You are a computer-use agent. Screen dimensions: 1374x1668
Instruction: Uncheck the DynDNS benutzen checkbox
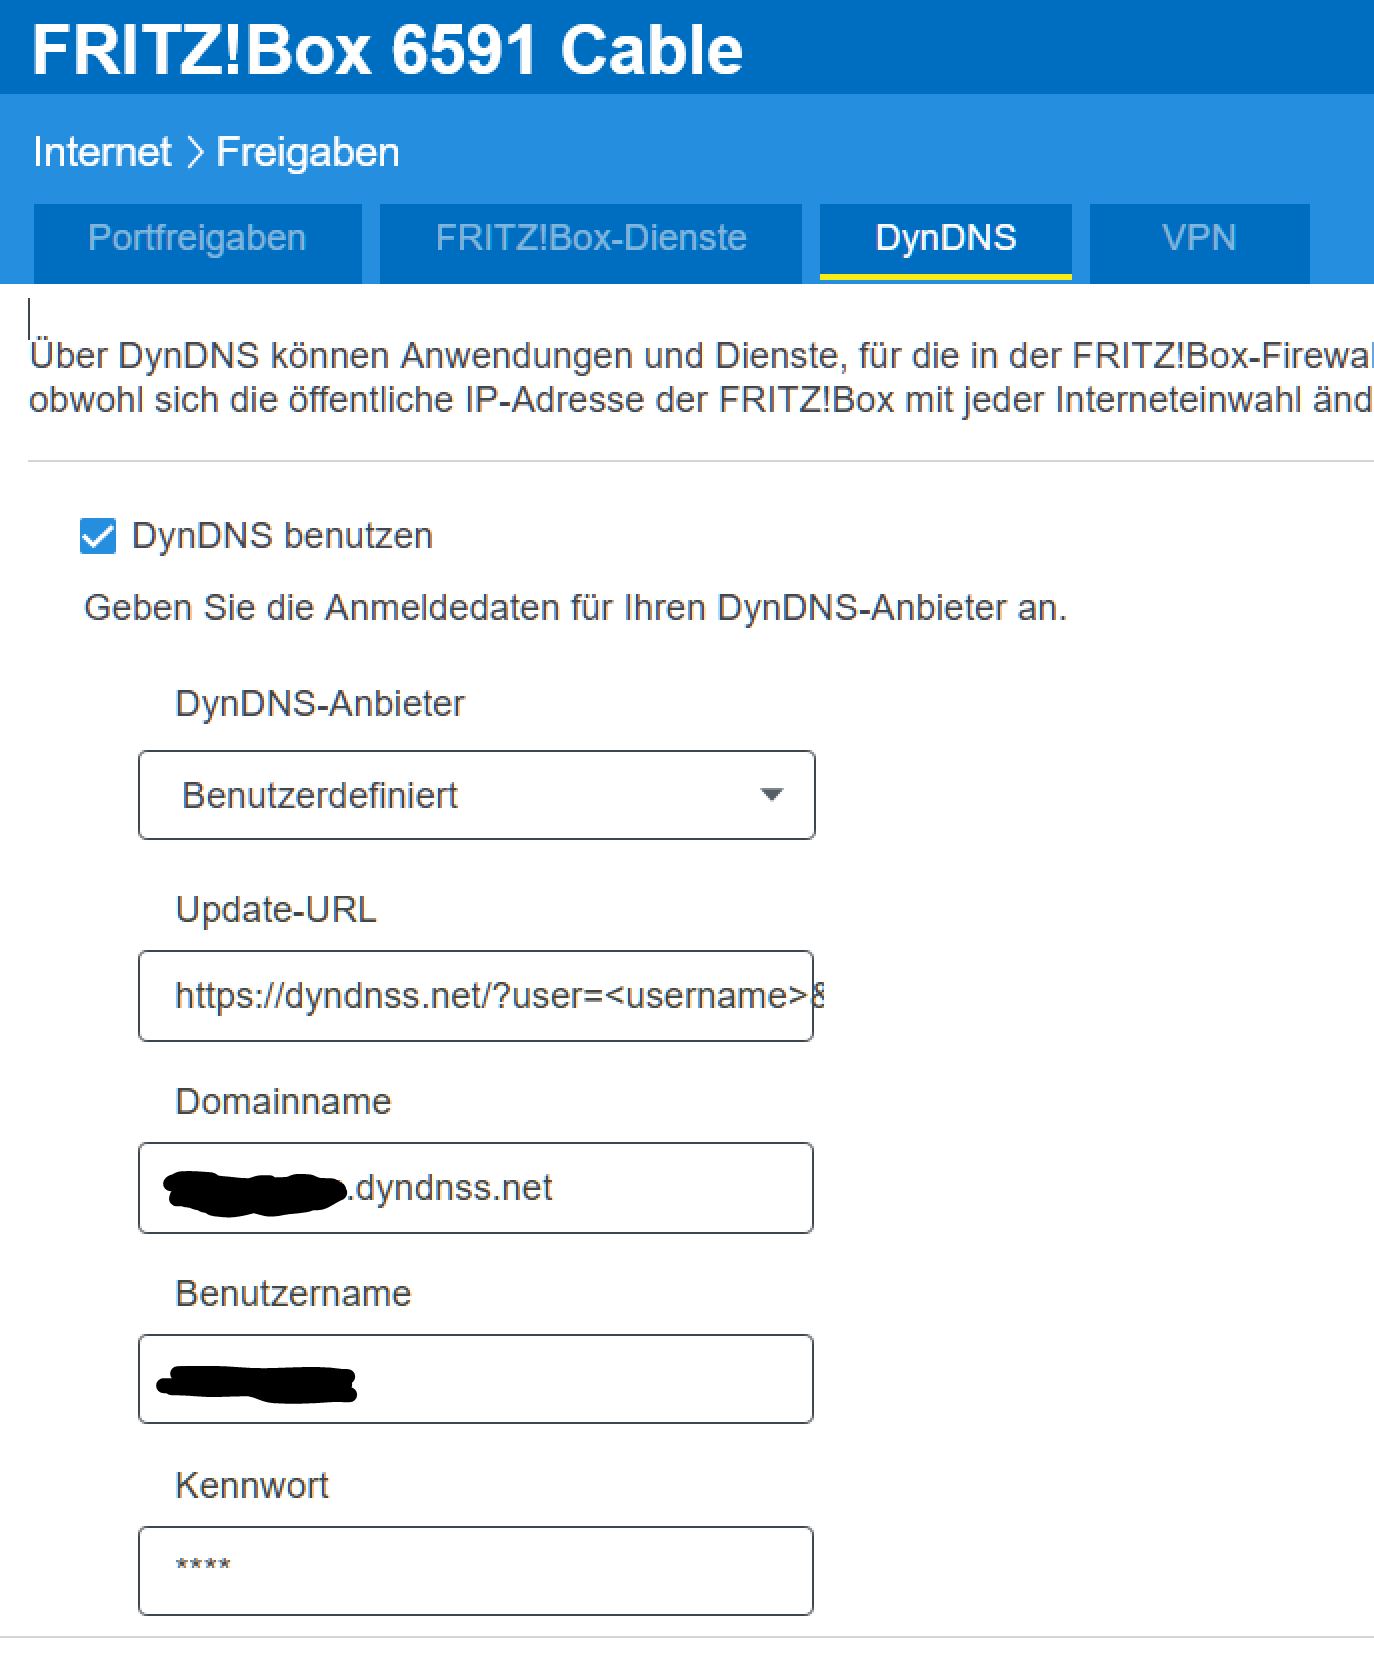[x=98, y=536]
